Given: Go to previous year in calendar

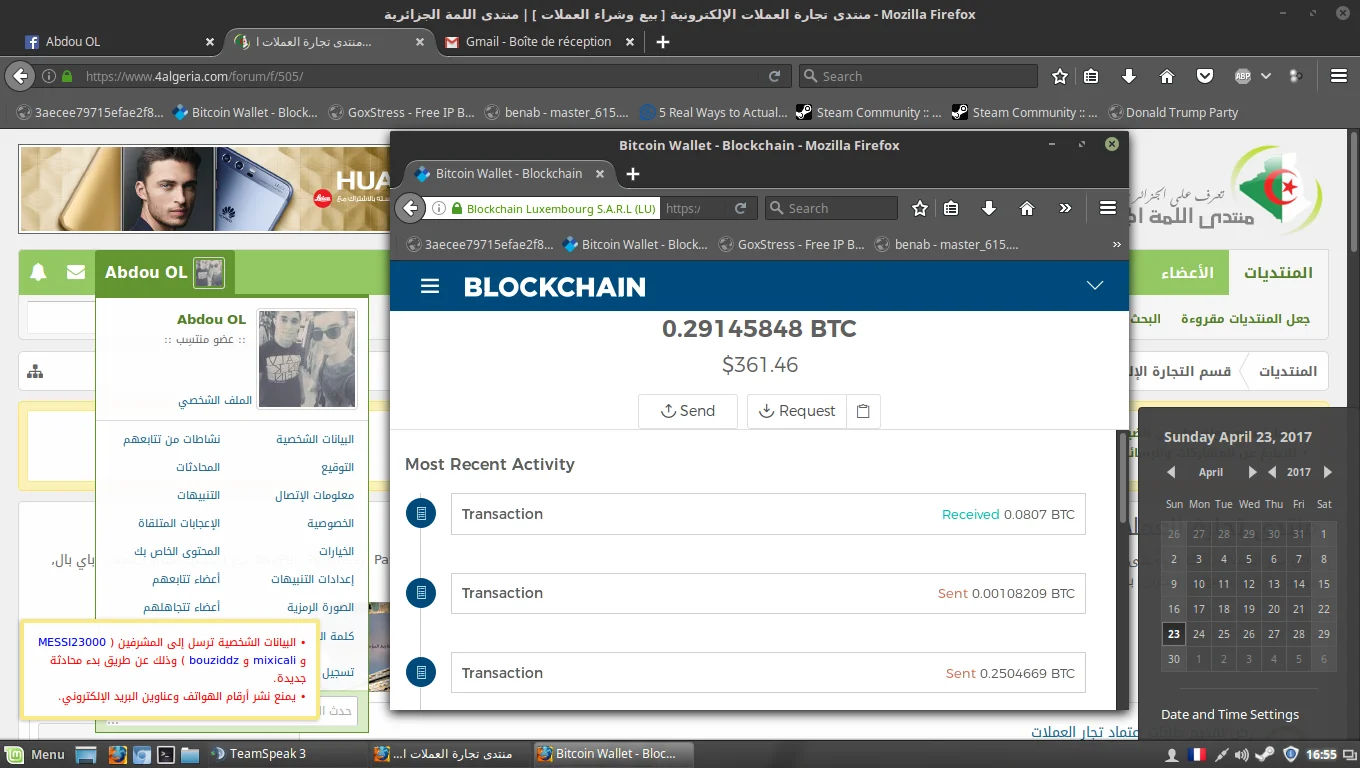Looking at the screenshot, I should pos(1271,472).
